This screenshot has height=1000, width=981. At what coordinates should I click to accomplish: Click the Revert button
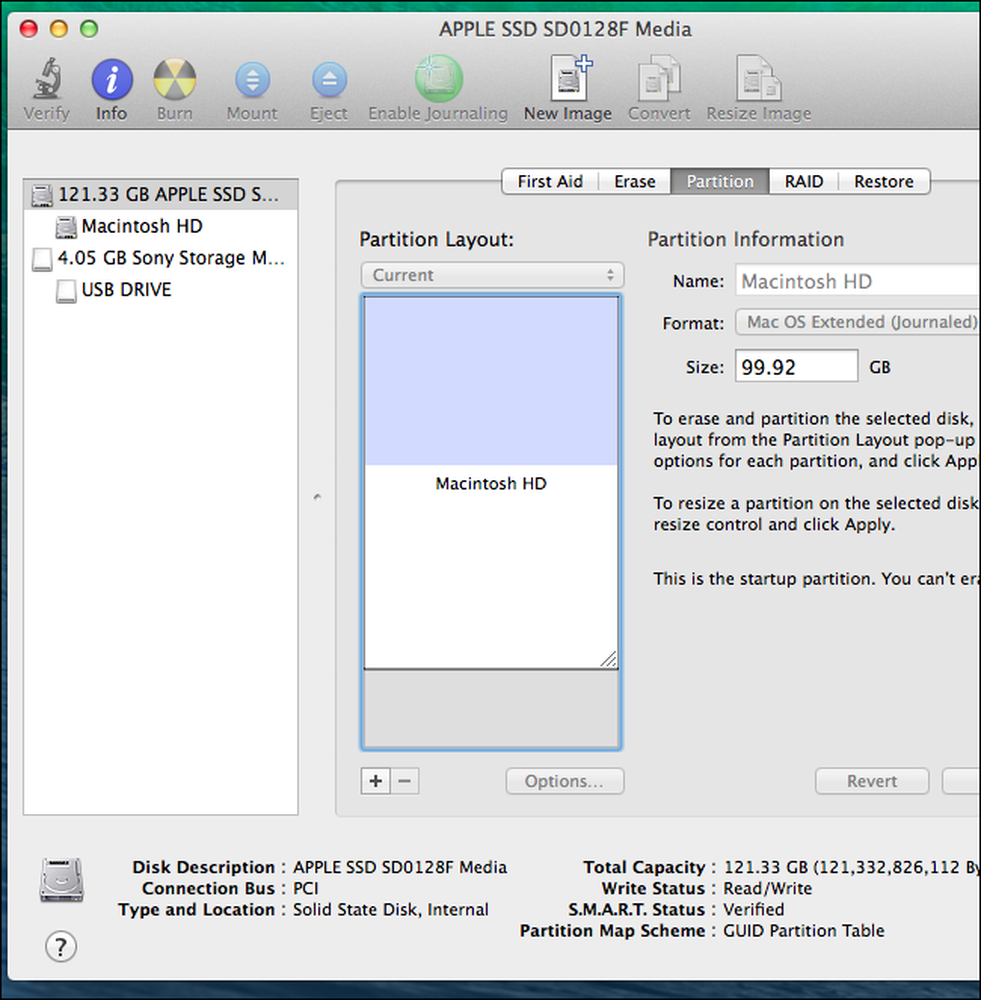click(872, 781)
